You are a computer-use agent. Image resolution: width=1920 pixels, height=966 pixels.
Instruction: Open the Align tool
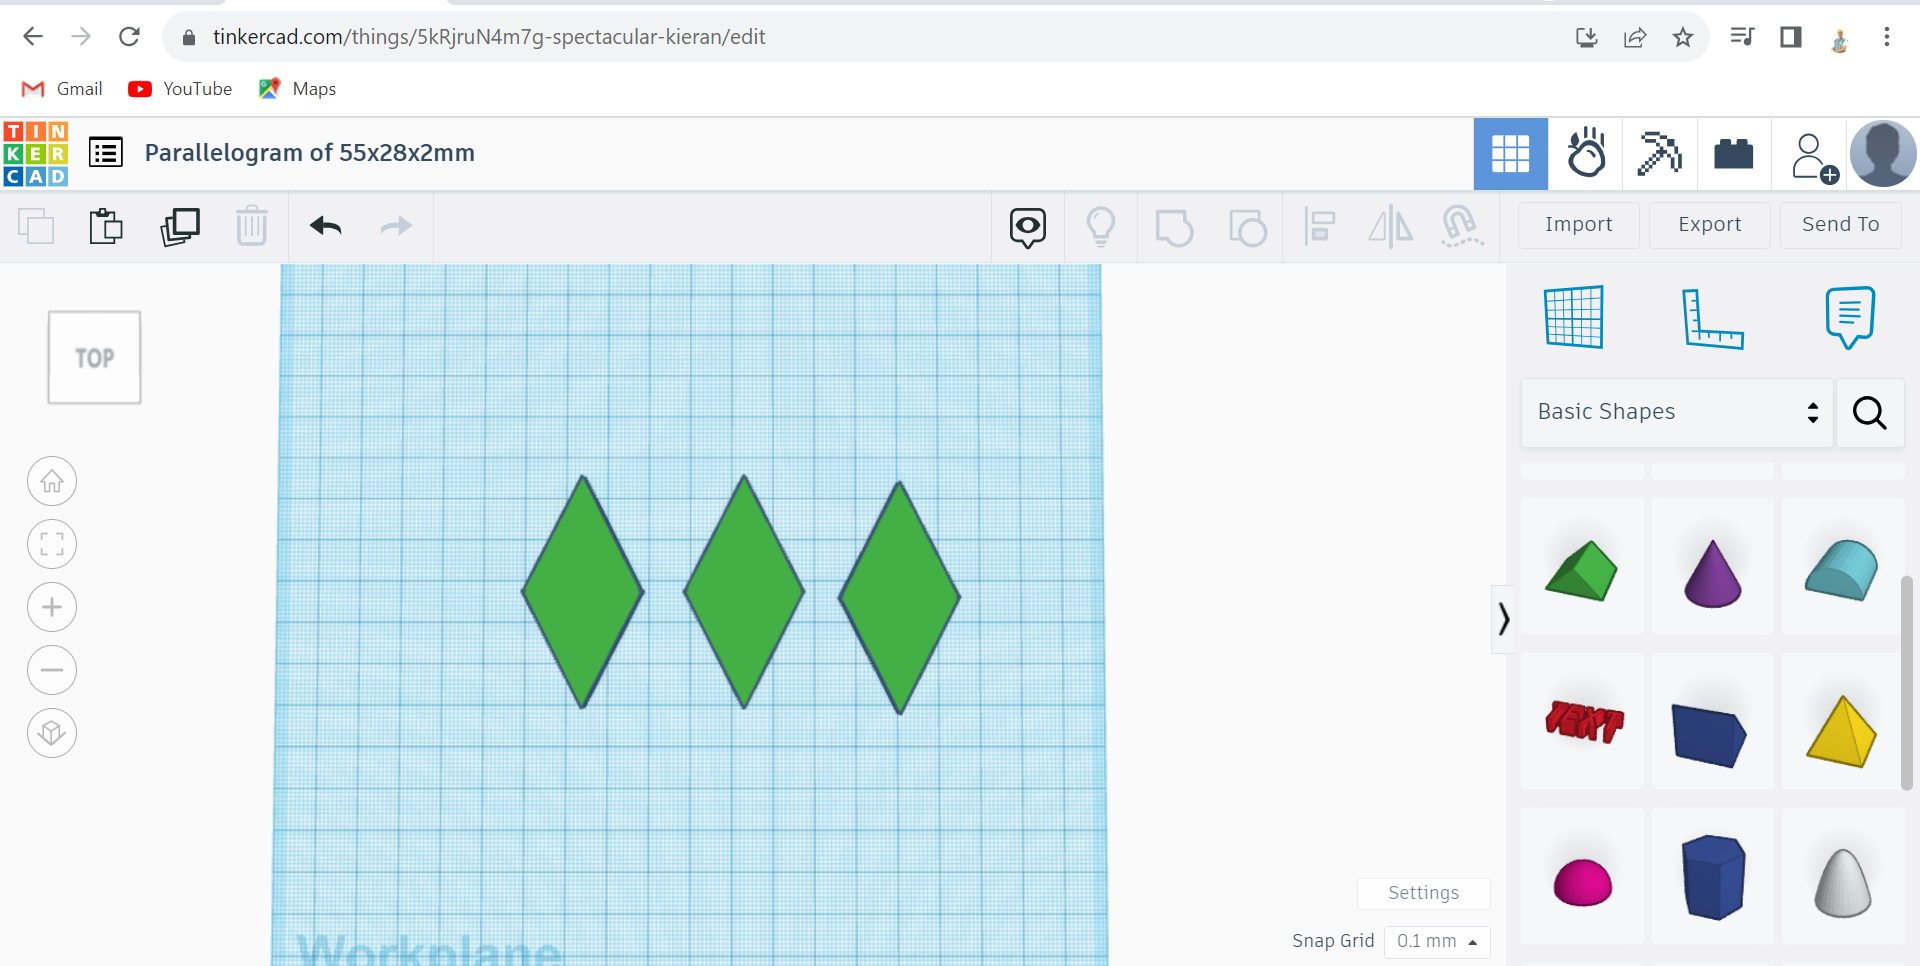click(1320, 227)
